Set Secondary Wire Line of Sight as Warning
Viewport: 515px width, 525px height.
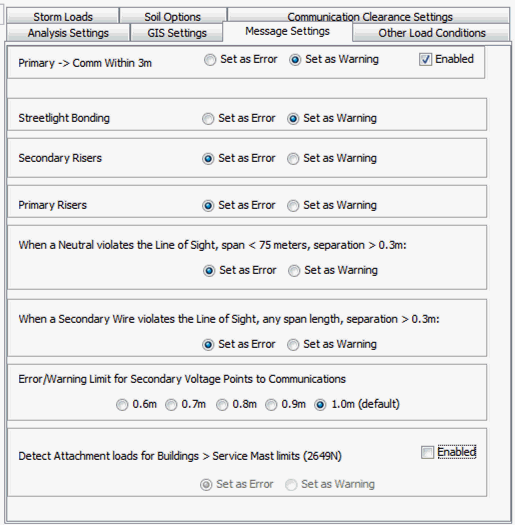(x=293, y=345)
